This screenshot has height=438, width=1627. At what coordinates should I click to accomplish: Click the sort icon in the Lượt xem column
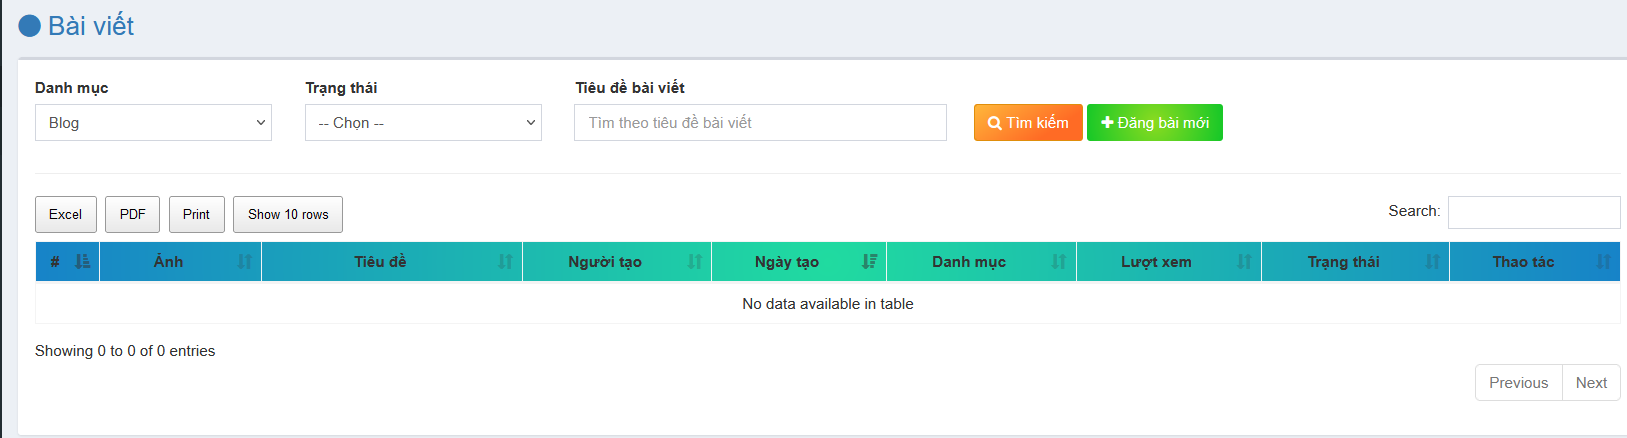[1244, 262]
